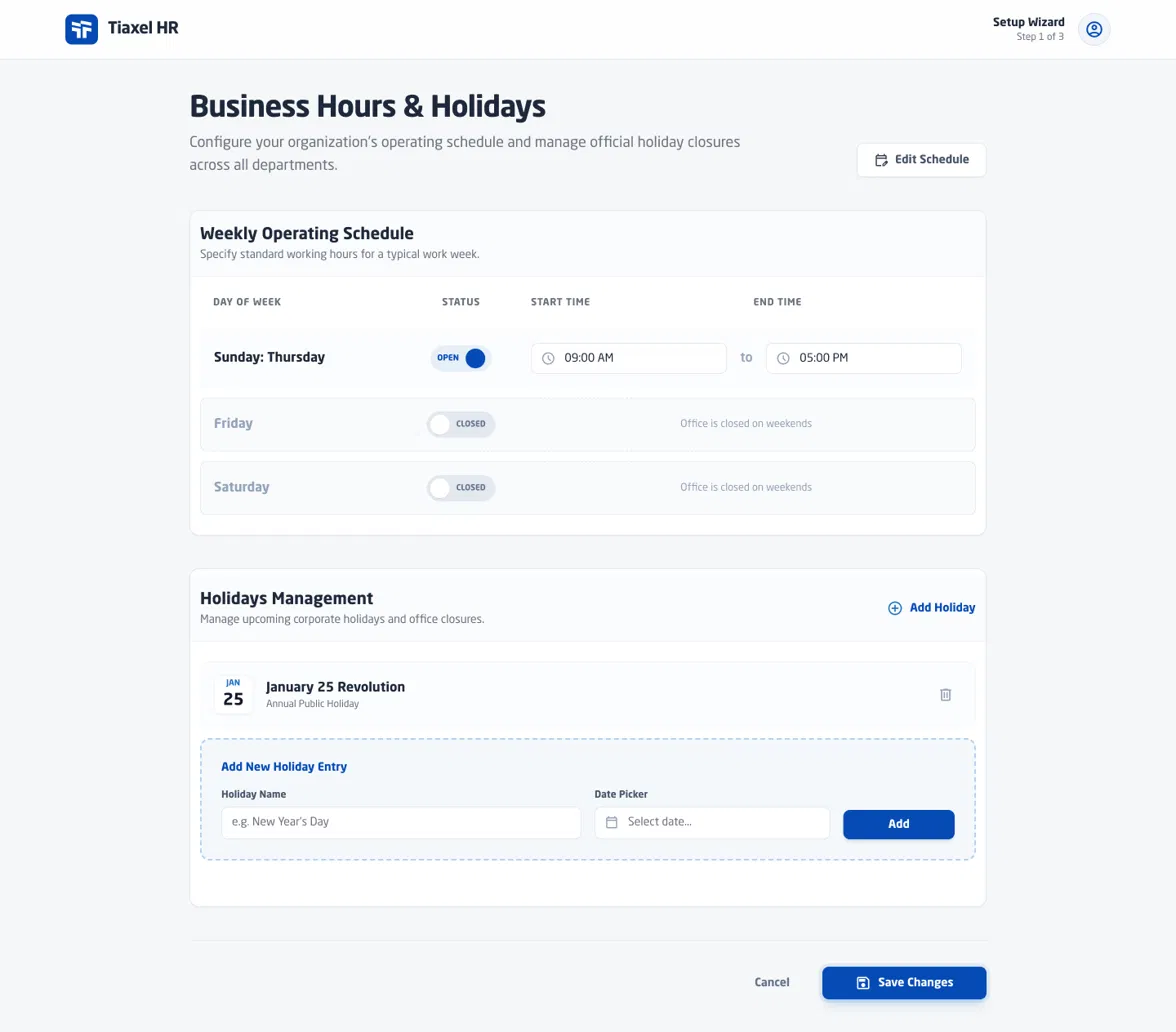Click the January 25 Revolution holiday name
The height and width of the screenshot is (1032, 1176).
(x=335, y=687)
